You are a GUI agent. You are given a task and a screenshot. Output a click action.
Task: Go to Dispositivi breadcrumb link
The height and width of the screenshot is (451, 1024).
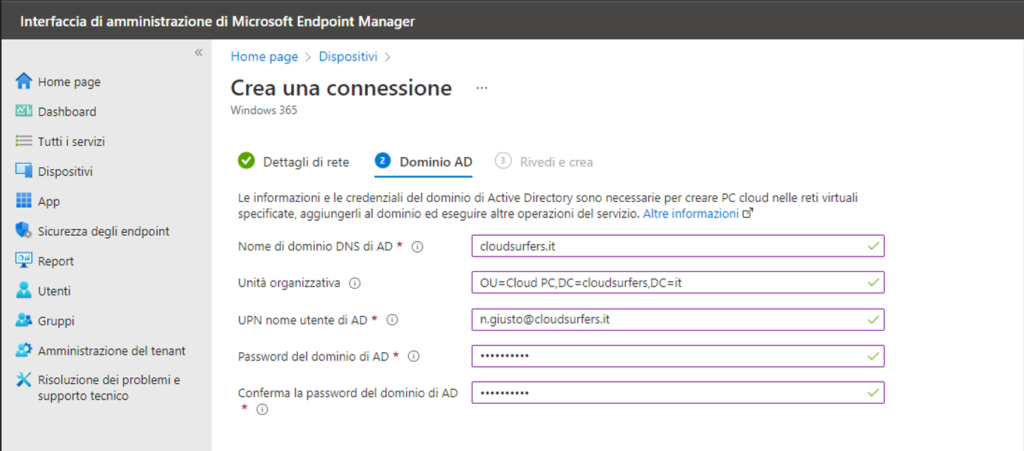coord(348,57)
